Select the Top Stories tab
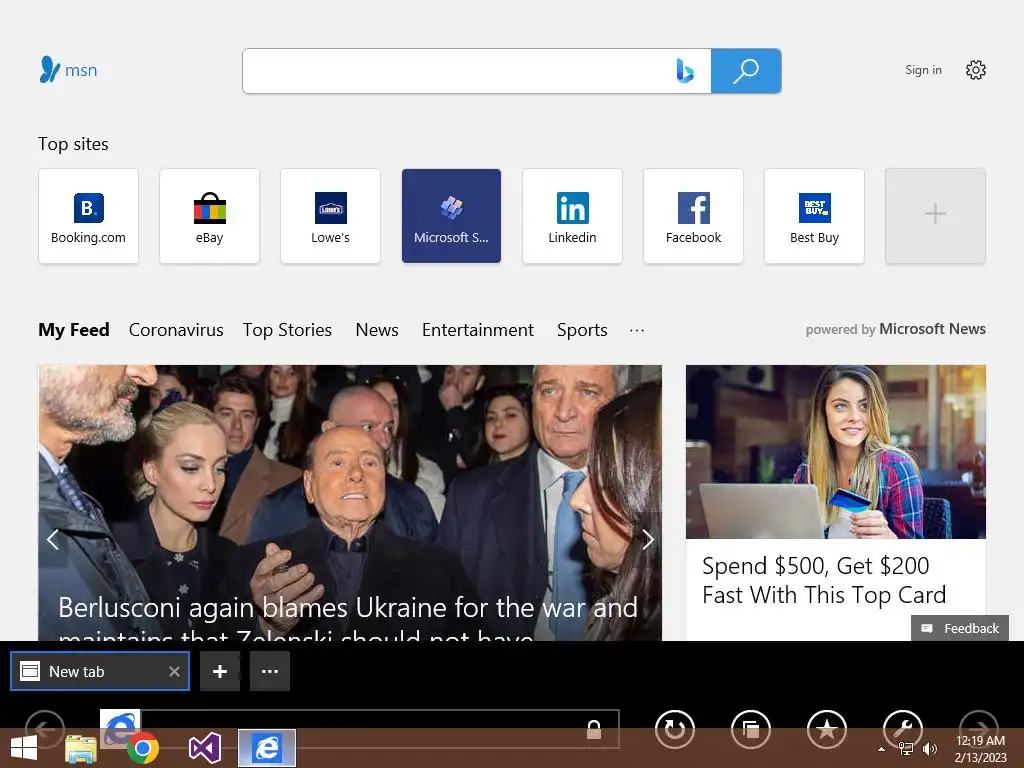The height and width of the screenshot is (768, 1024). 287,330
